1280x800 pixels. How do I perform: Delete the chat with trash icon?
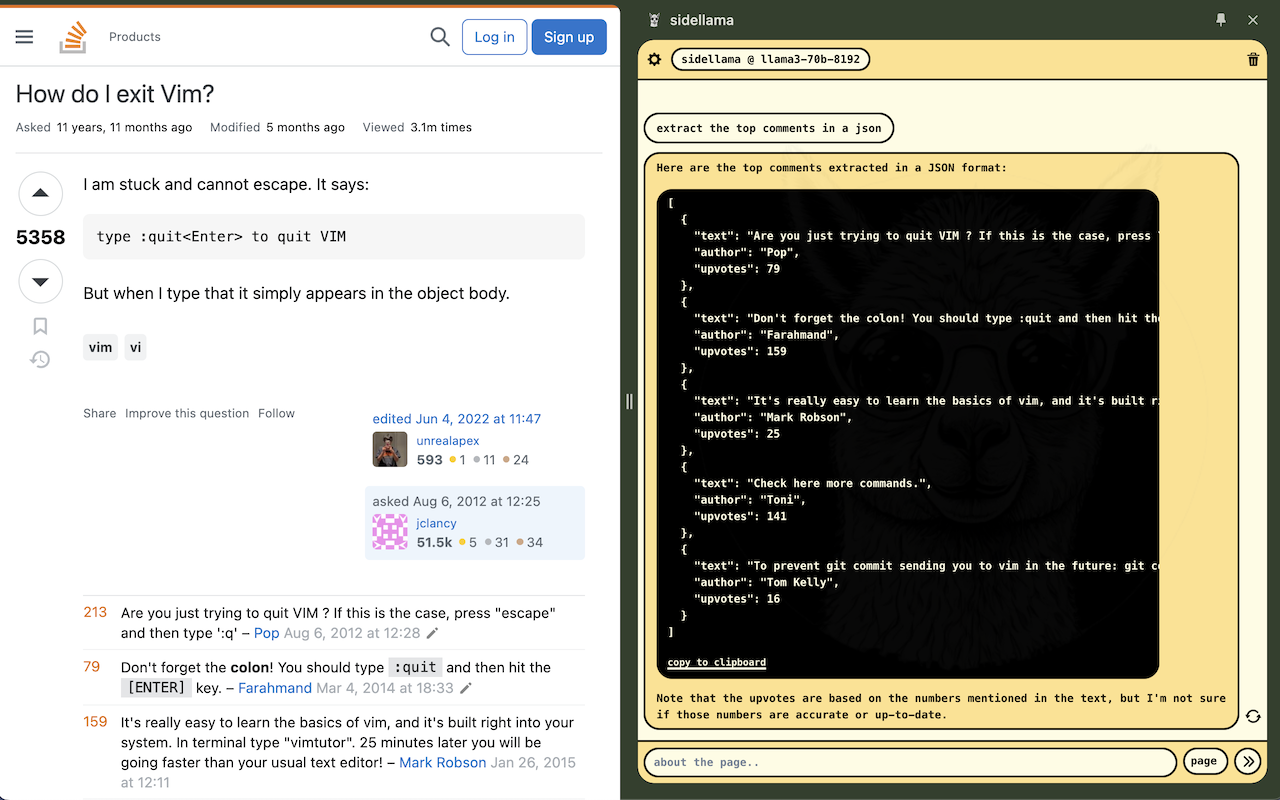(x=1253, y=59)
